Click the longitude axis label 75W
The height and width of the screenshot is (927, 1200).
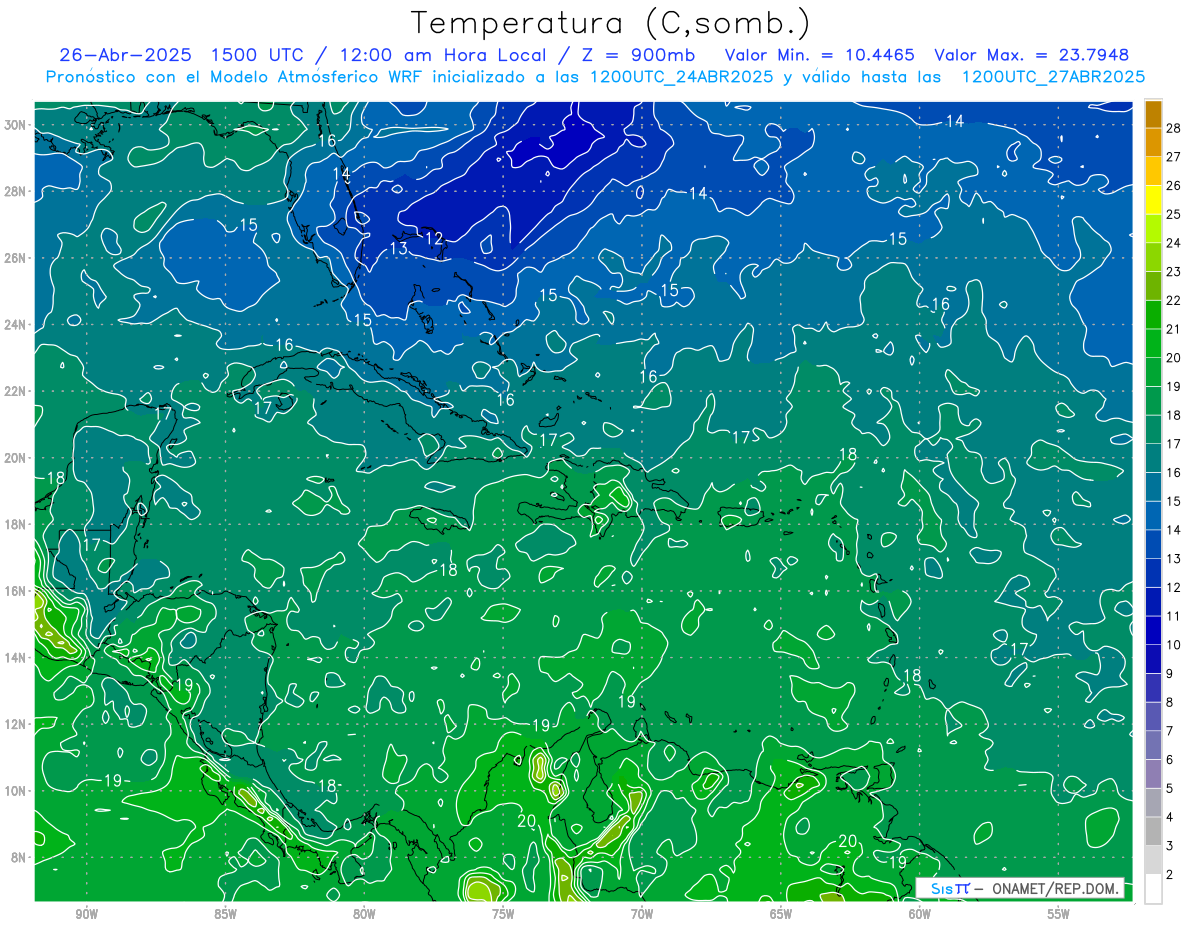coord(503,914)
